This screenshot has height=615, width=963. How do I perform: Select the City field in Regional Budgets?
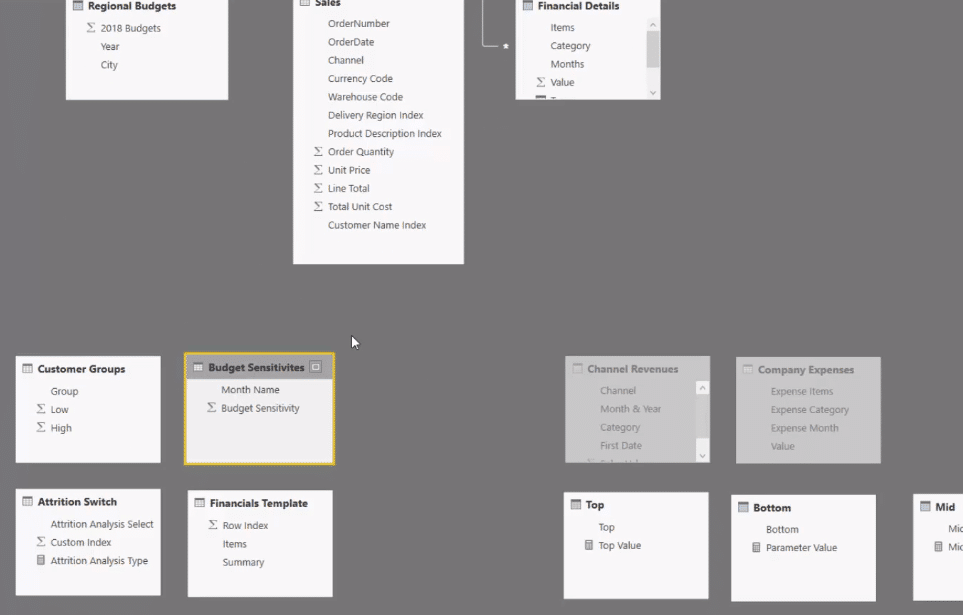pyautogui.click(x=109, y=65)
